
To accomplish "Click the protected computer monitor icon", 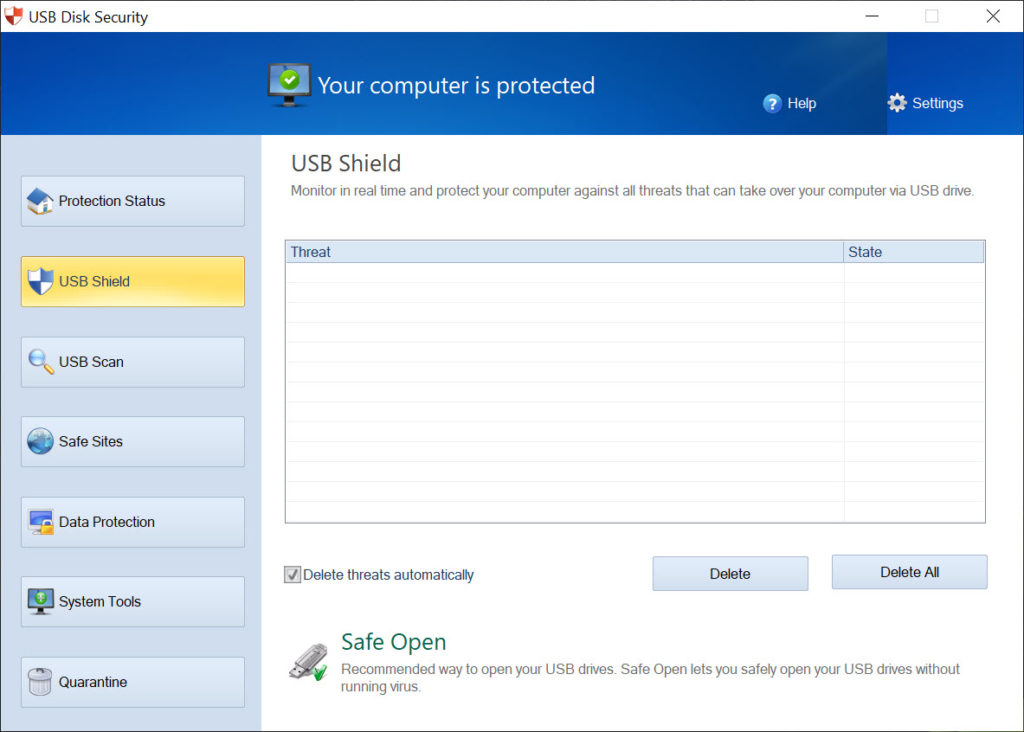I will tap(289, 85).
